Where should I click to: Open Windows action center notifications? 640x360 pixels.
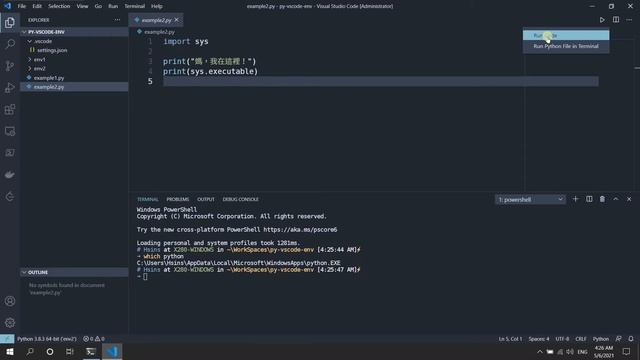[x=627, y=351]
